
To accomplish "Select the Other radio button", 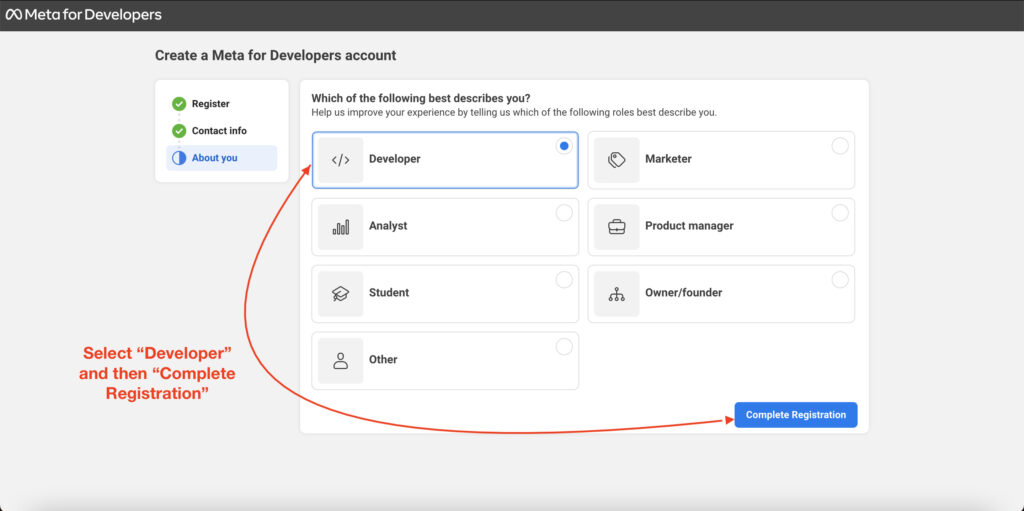I will tap(564, 347).
